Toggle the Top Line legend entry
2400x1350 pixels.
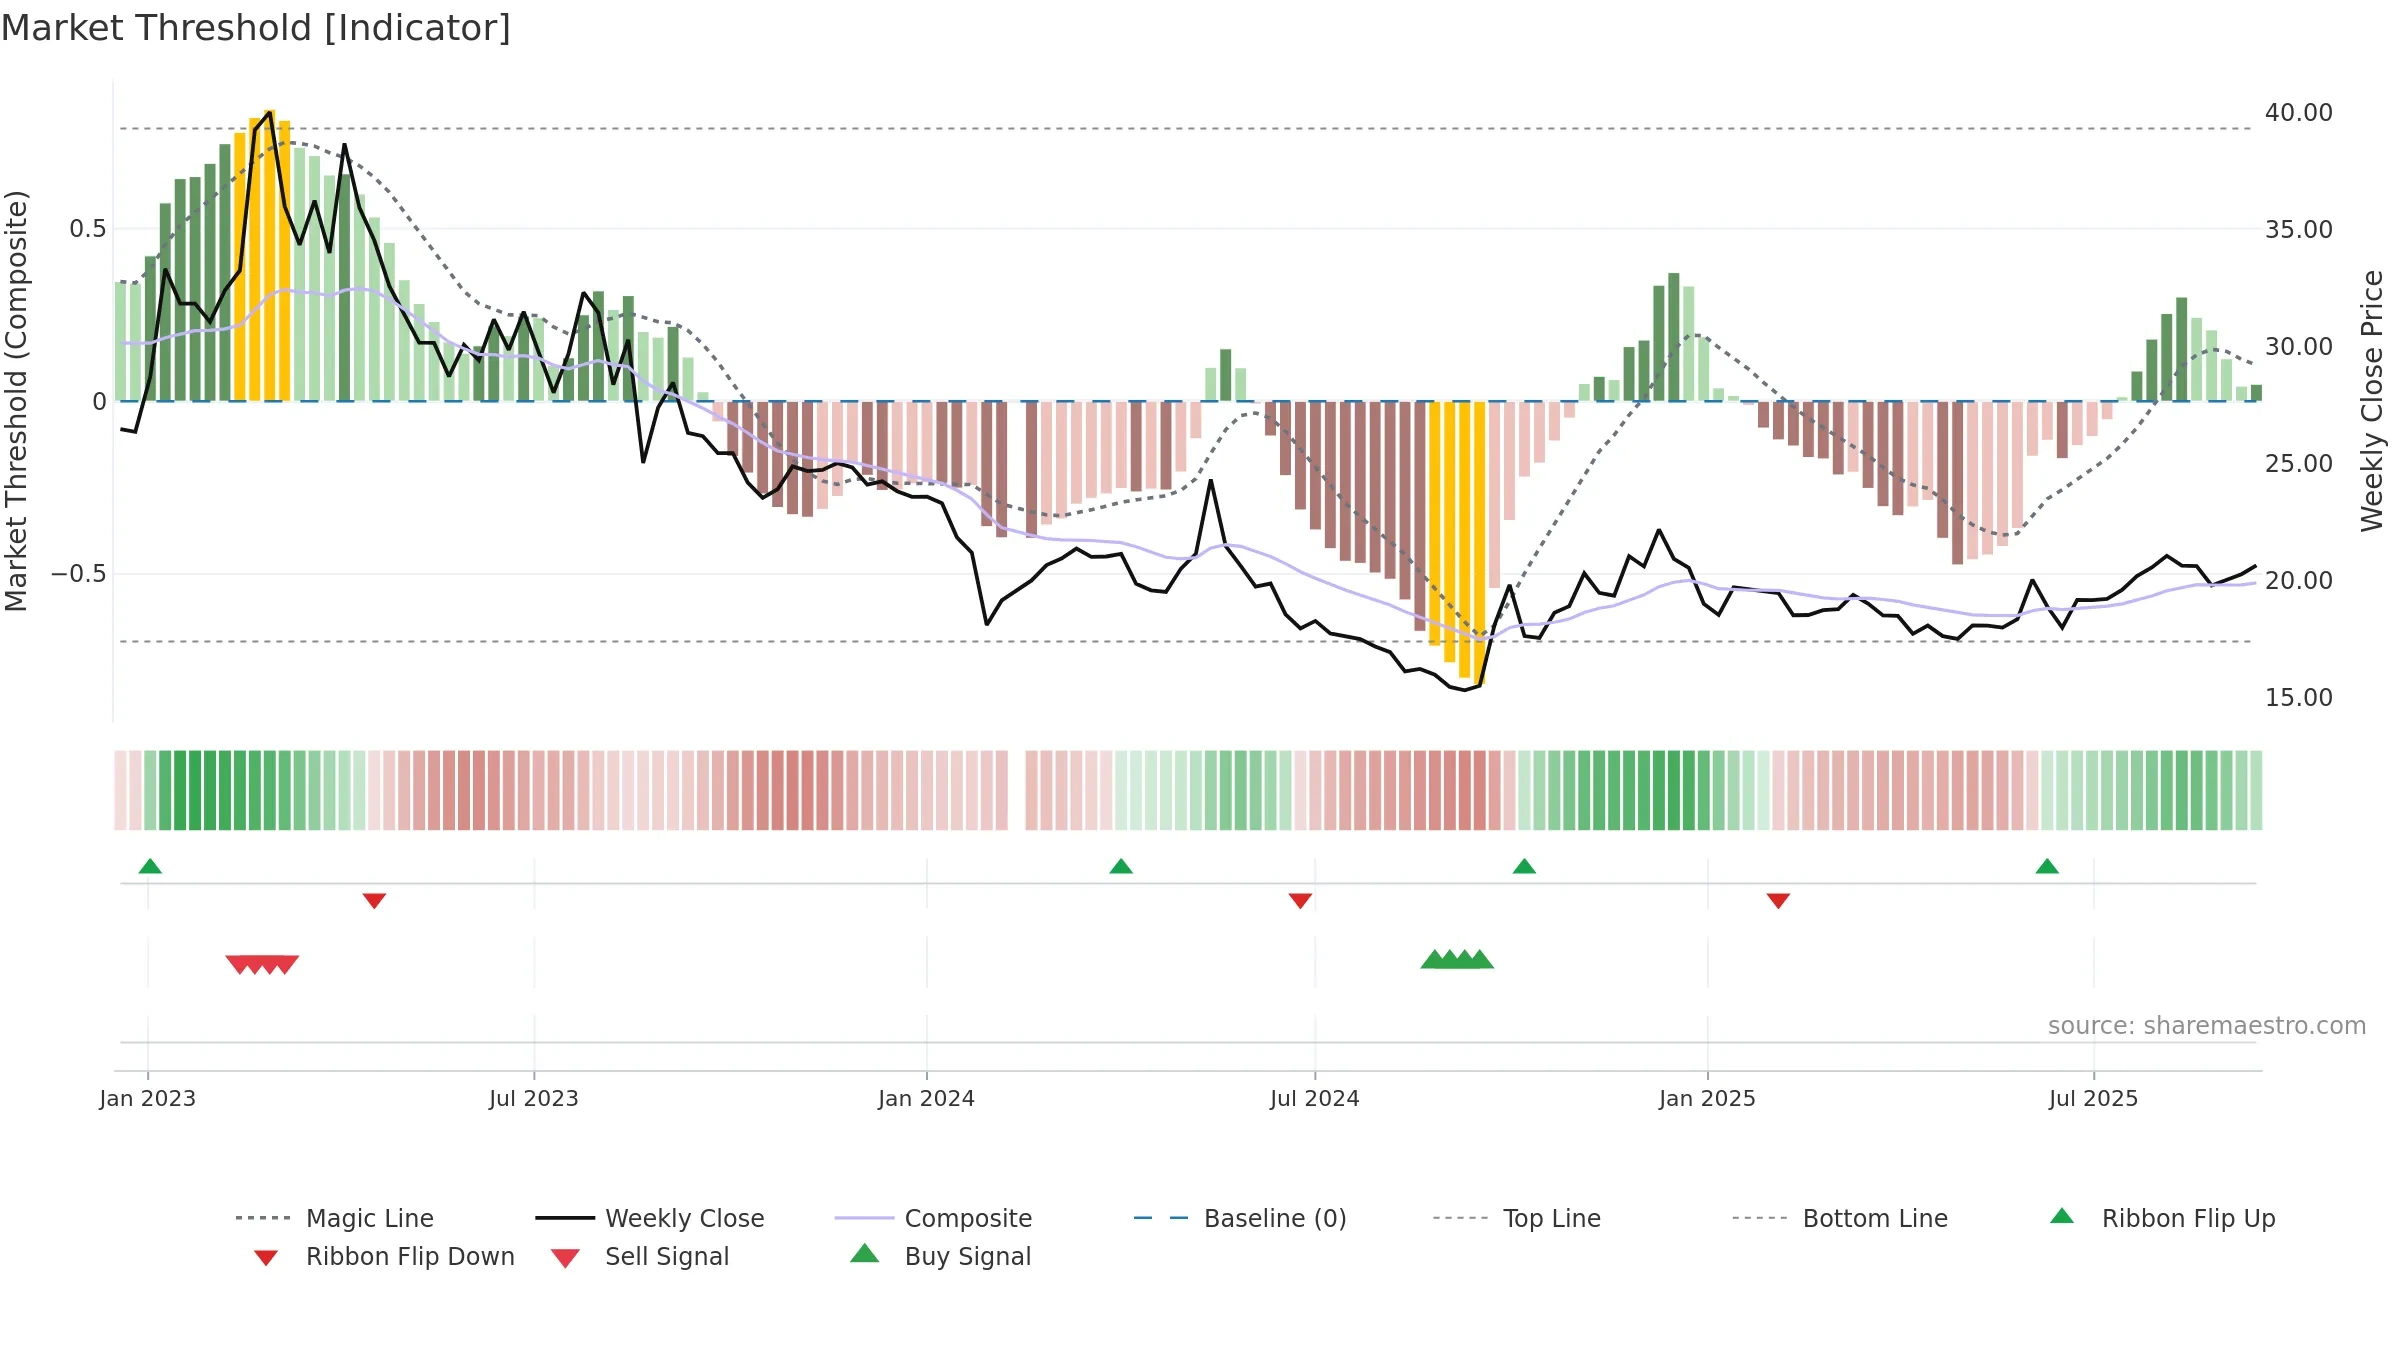[x=1517, y=1218]
